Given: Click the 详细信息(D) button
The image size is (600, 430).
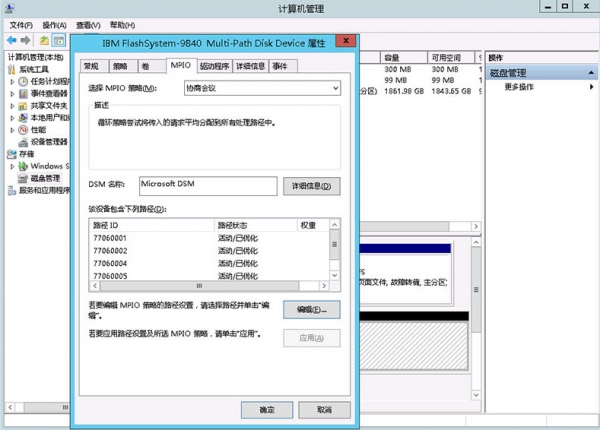Looking at the screenshot, I should click(x=311, y=186).
